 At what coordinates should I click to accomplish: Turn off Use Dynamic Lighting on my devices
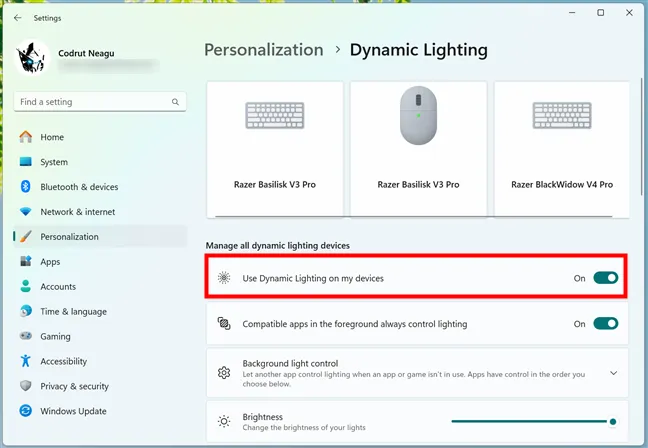(x=605, y=278)
